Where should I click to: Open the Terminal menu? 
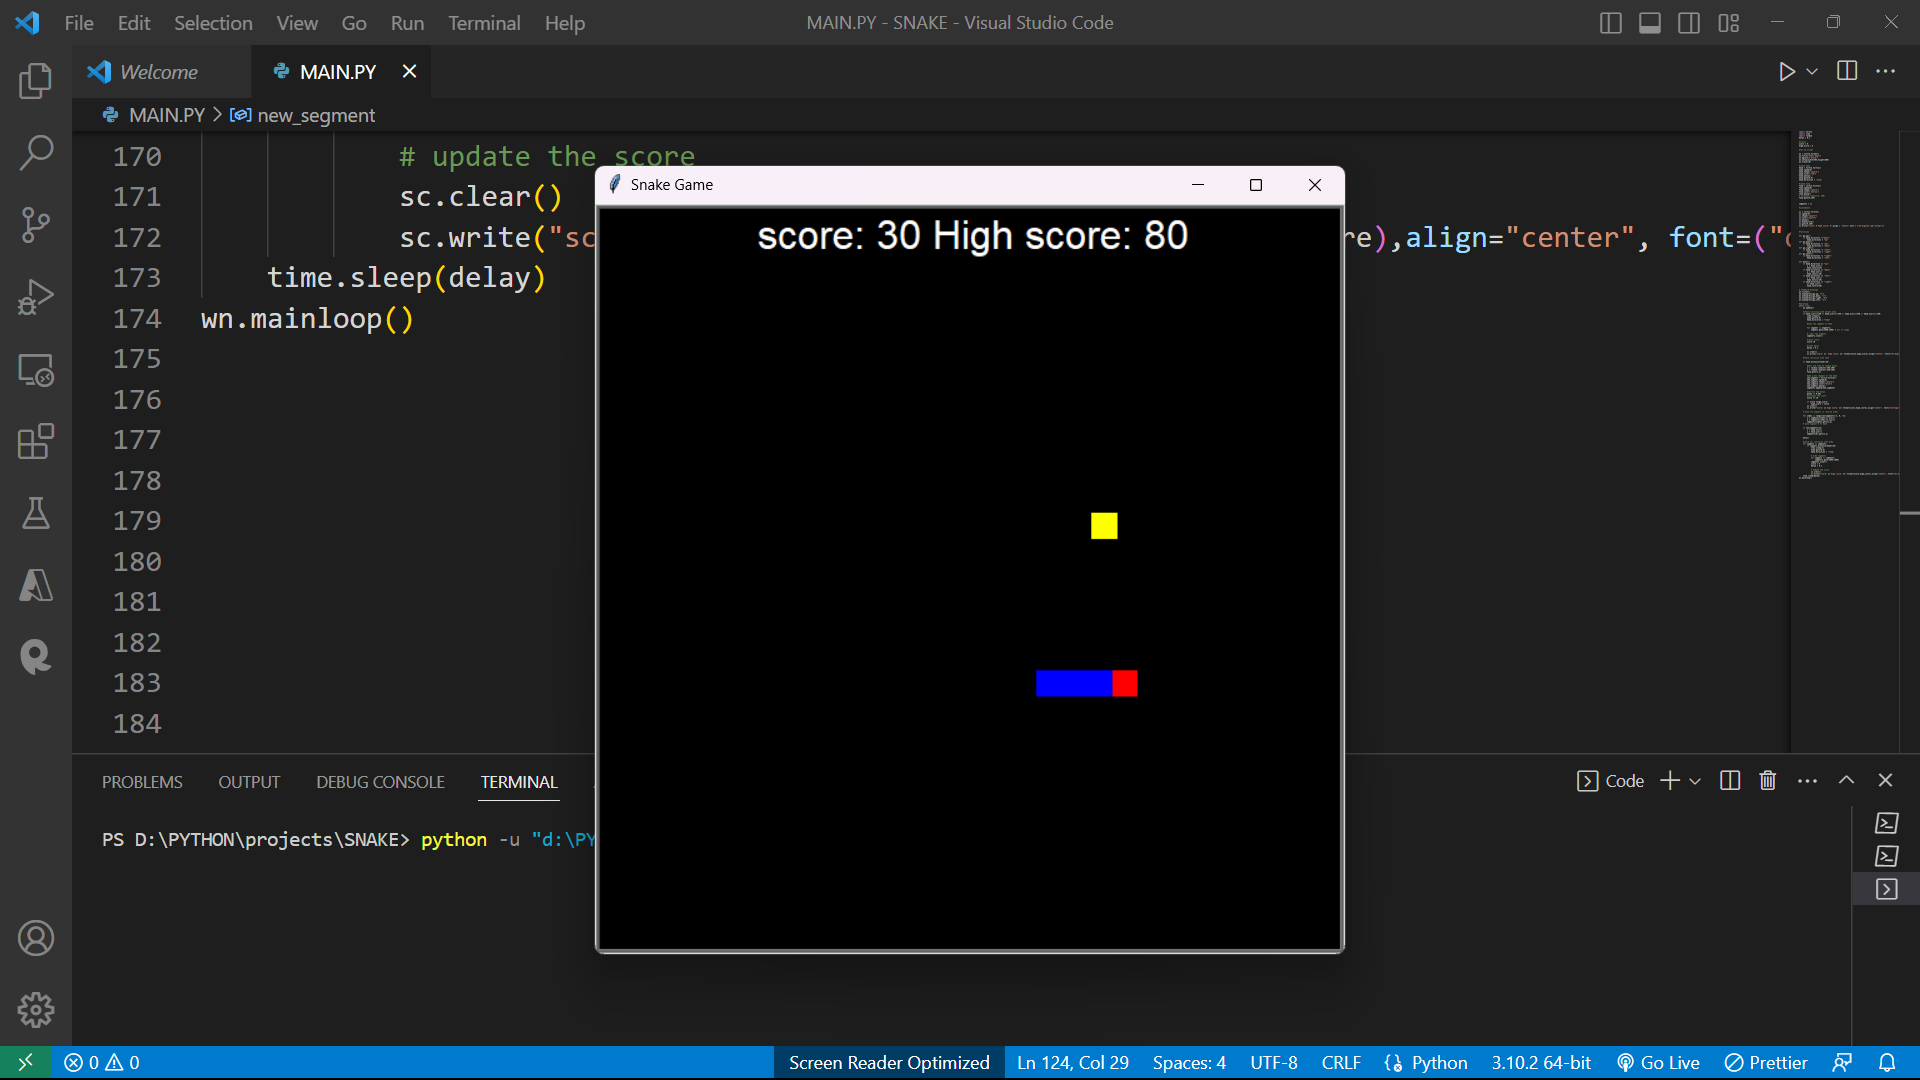[484, 22]
